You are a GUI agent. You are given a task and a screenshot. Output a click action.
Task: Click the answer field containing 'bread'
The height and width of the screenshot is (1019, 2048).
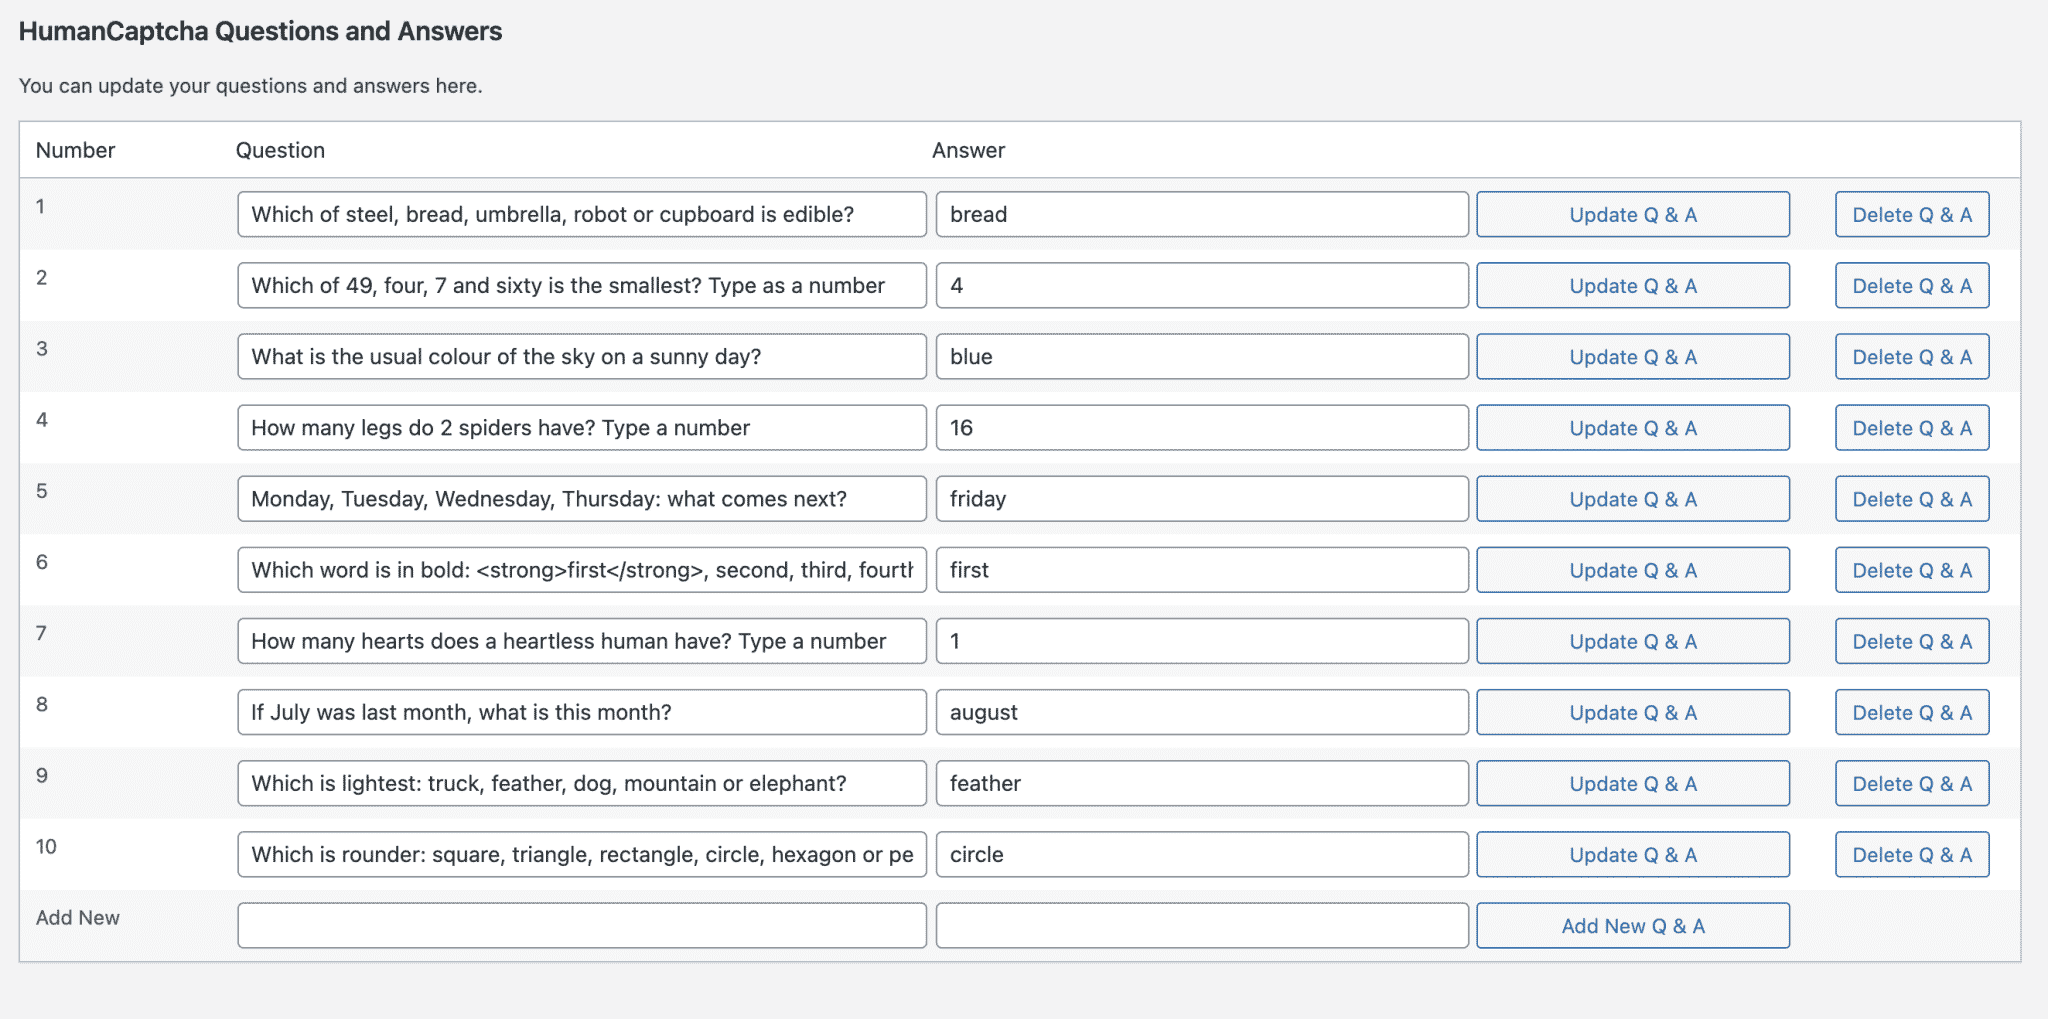click(x=1200, y=214)
